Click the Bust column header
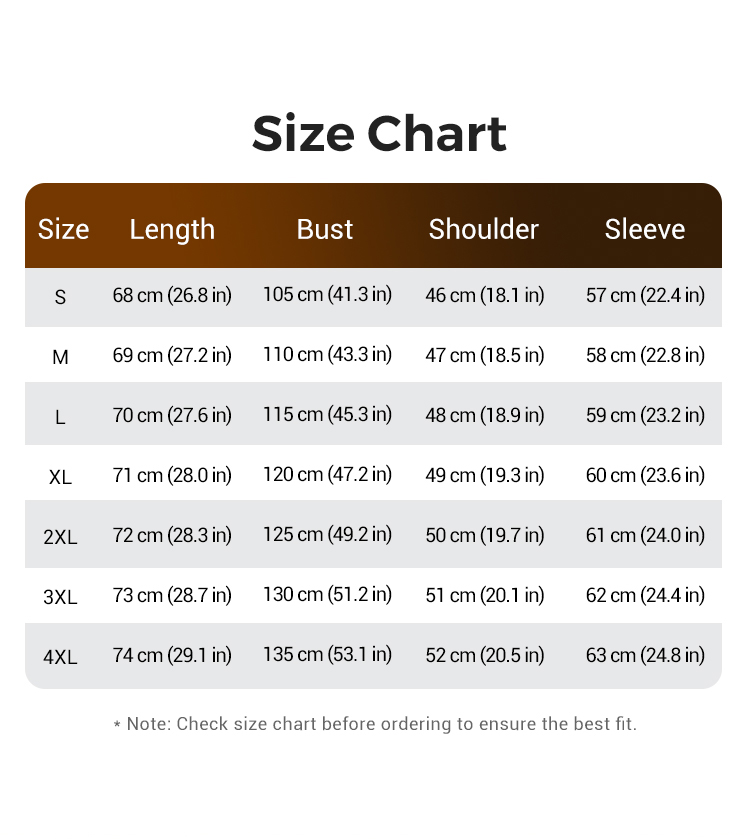This screenshot has height=839, width=750. (325, 229)
